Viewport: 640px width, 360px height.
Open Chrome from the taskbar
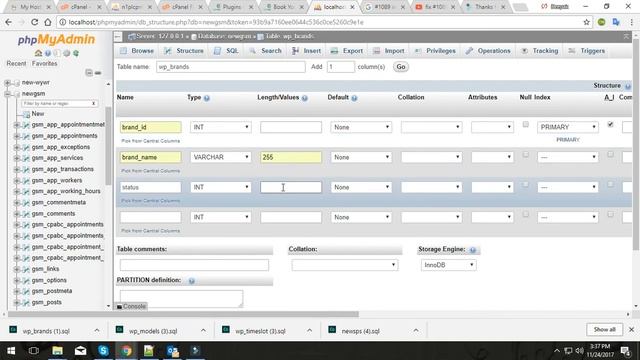pyautogui.click(x=126, y=351)
